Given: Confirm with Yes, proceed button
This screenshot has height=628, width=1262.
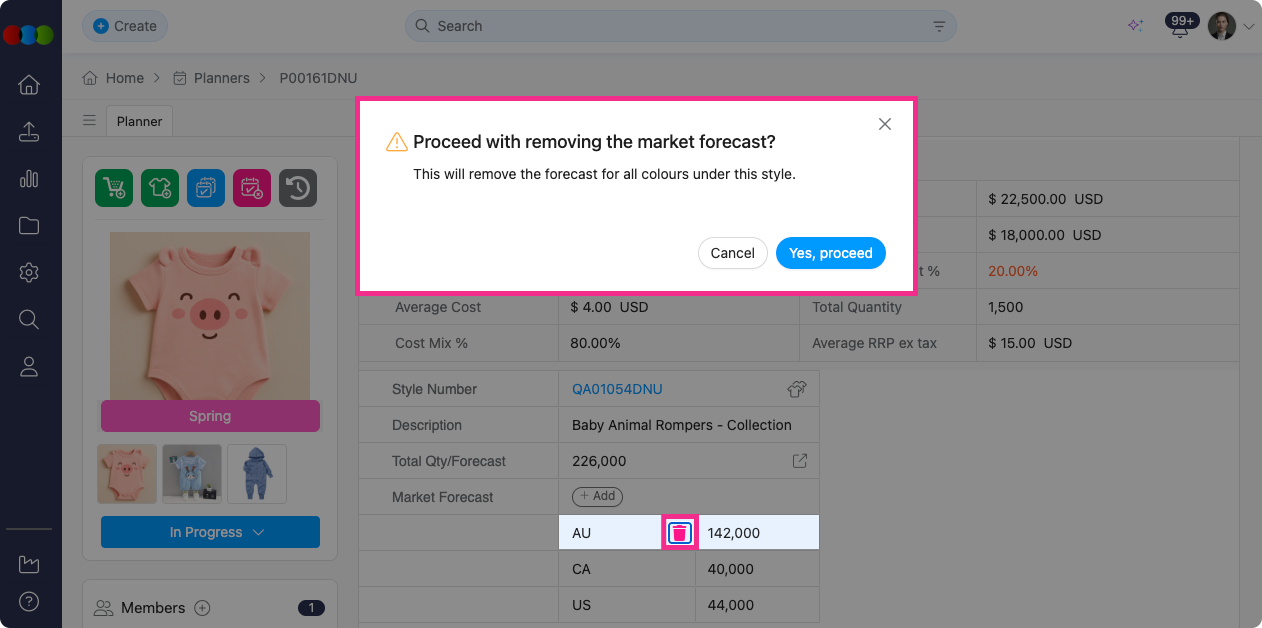Looking at the screenshot, I should (x=830, y=253).
